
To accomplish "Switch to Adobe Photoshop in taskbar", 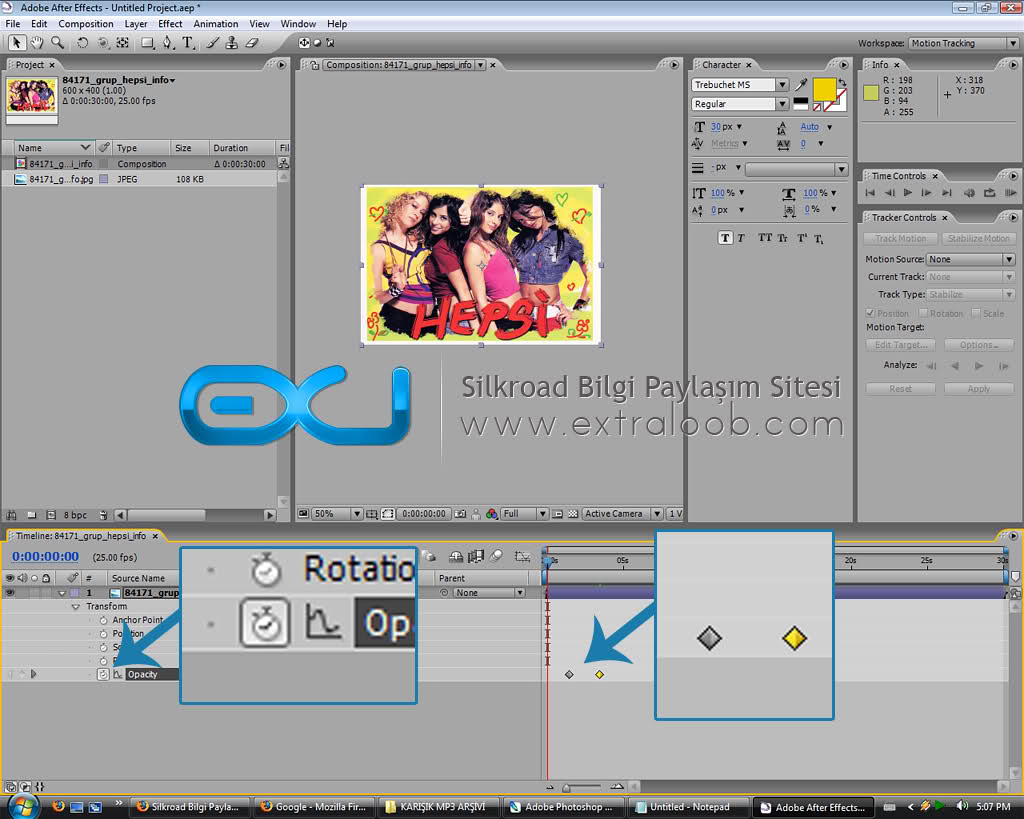I will click(x=562, y=807).
